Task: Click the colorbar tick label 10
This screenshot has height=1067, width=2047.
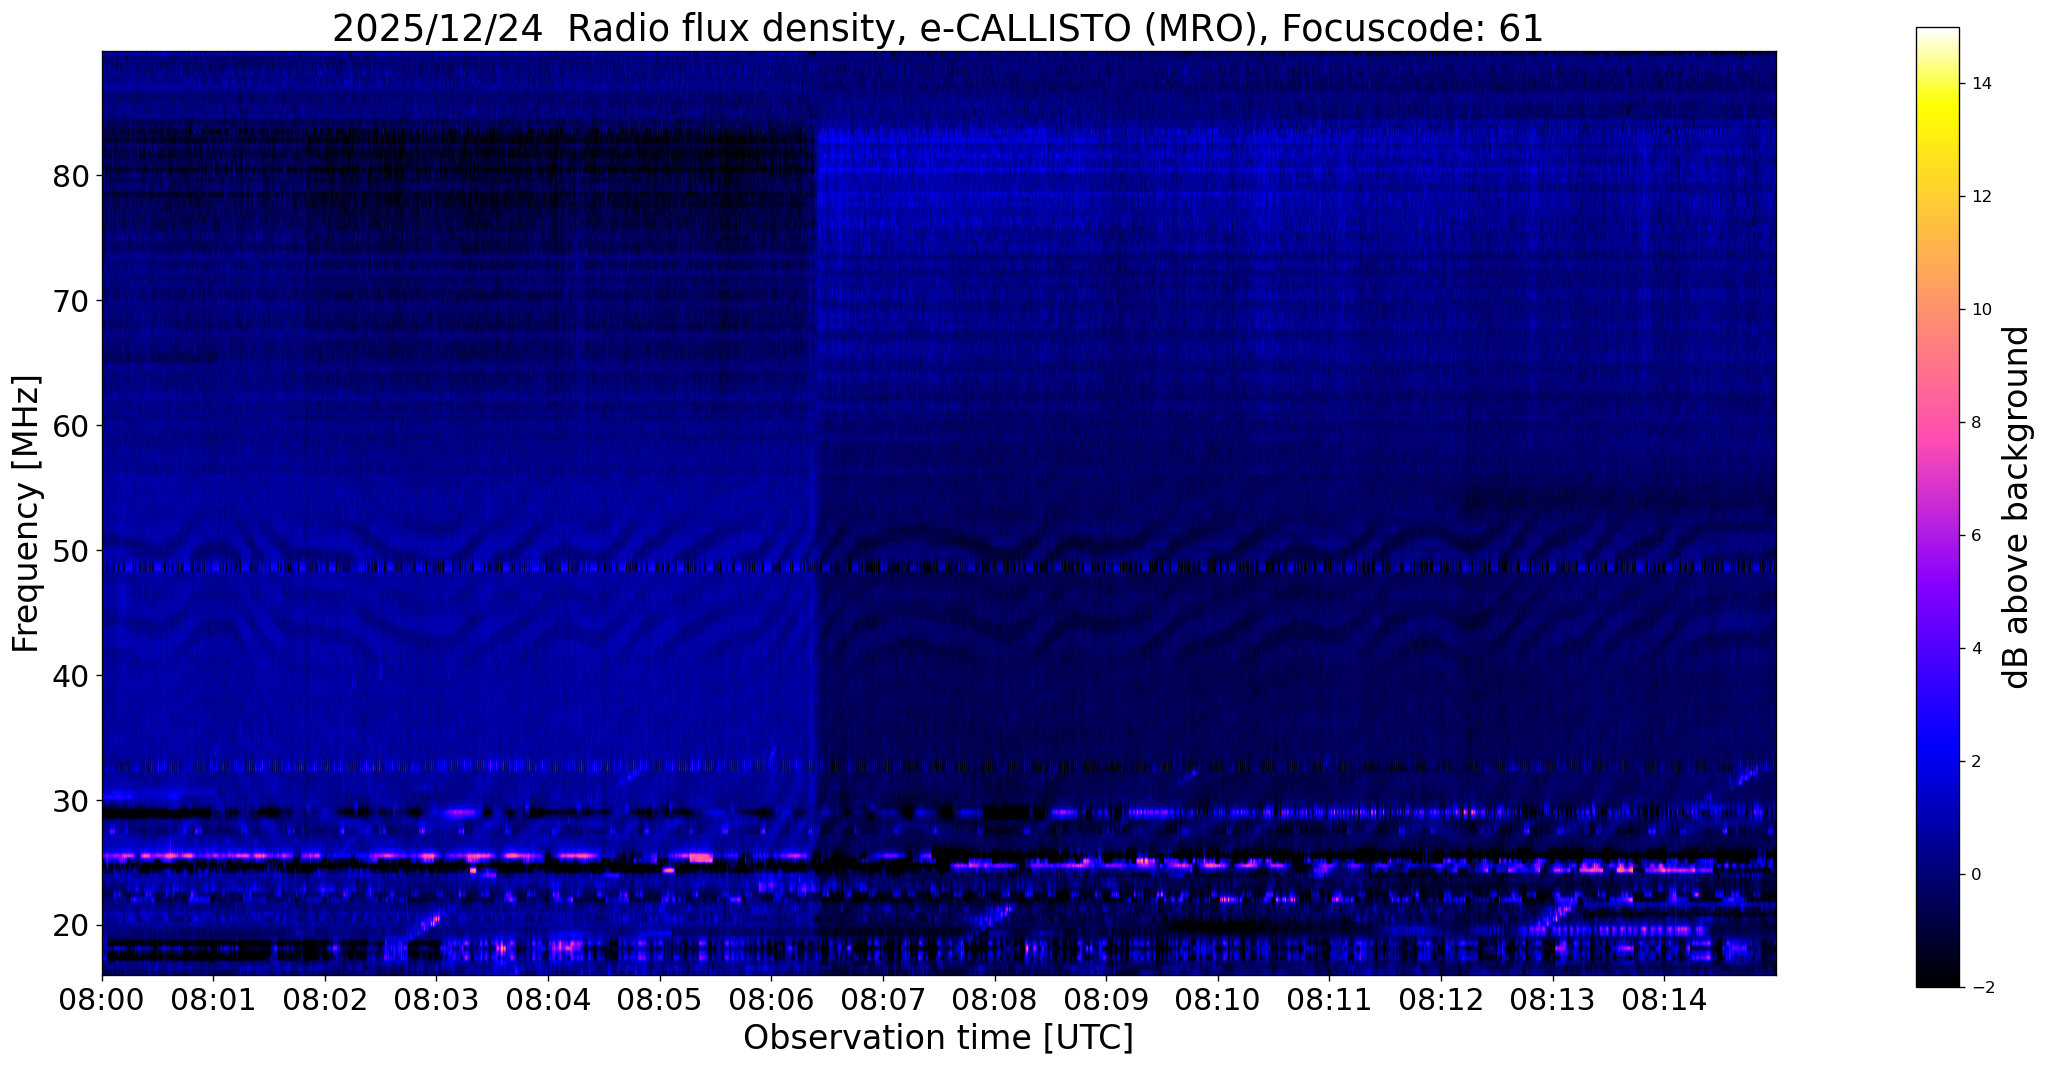Action: (x=1980, y=310)
